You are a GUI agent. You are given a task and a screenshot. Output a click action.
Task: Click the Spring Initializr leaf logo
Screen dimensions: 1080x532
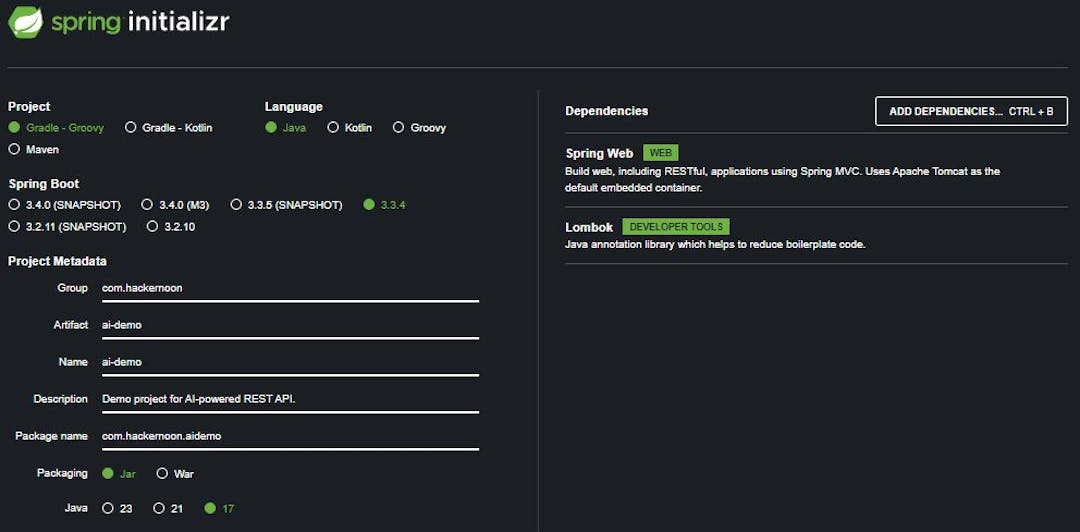point(25,21)
